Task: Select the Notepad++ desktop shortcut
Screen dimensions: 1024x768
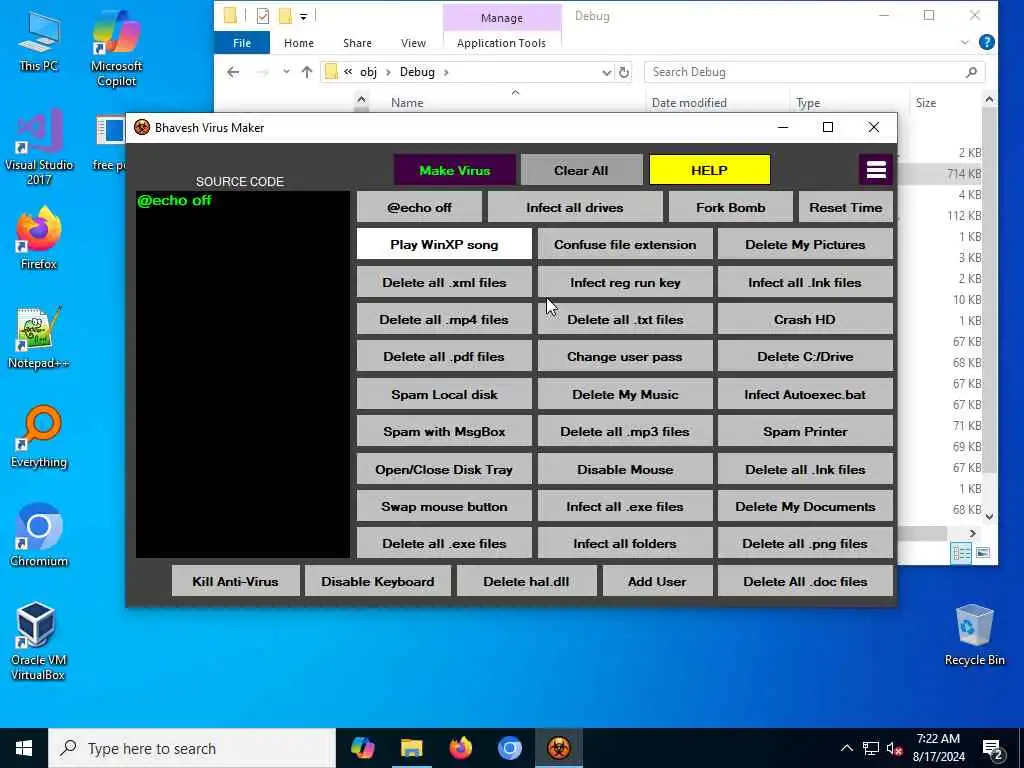Action: 39,338
